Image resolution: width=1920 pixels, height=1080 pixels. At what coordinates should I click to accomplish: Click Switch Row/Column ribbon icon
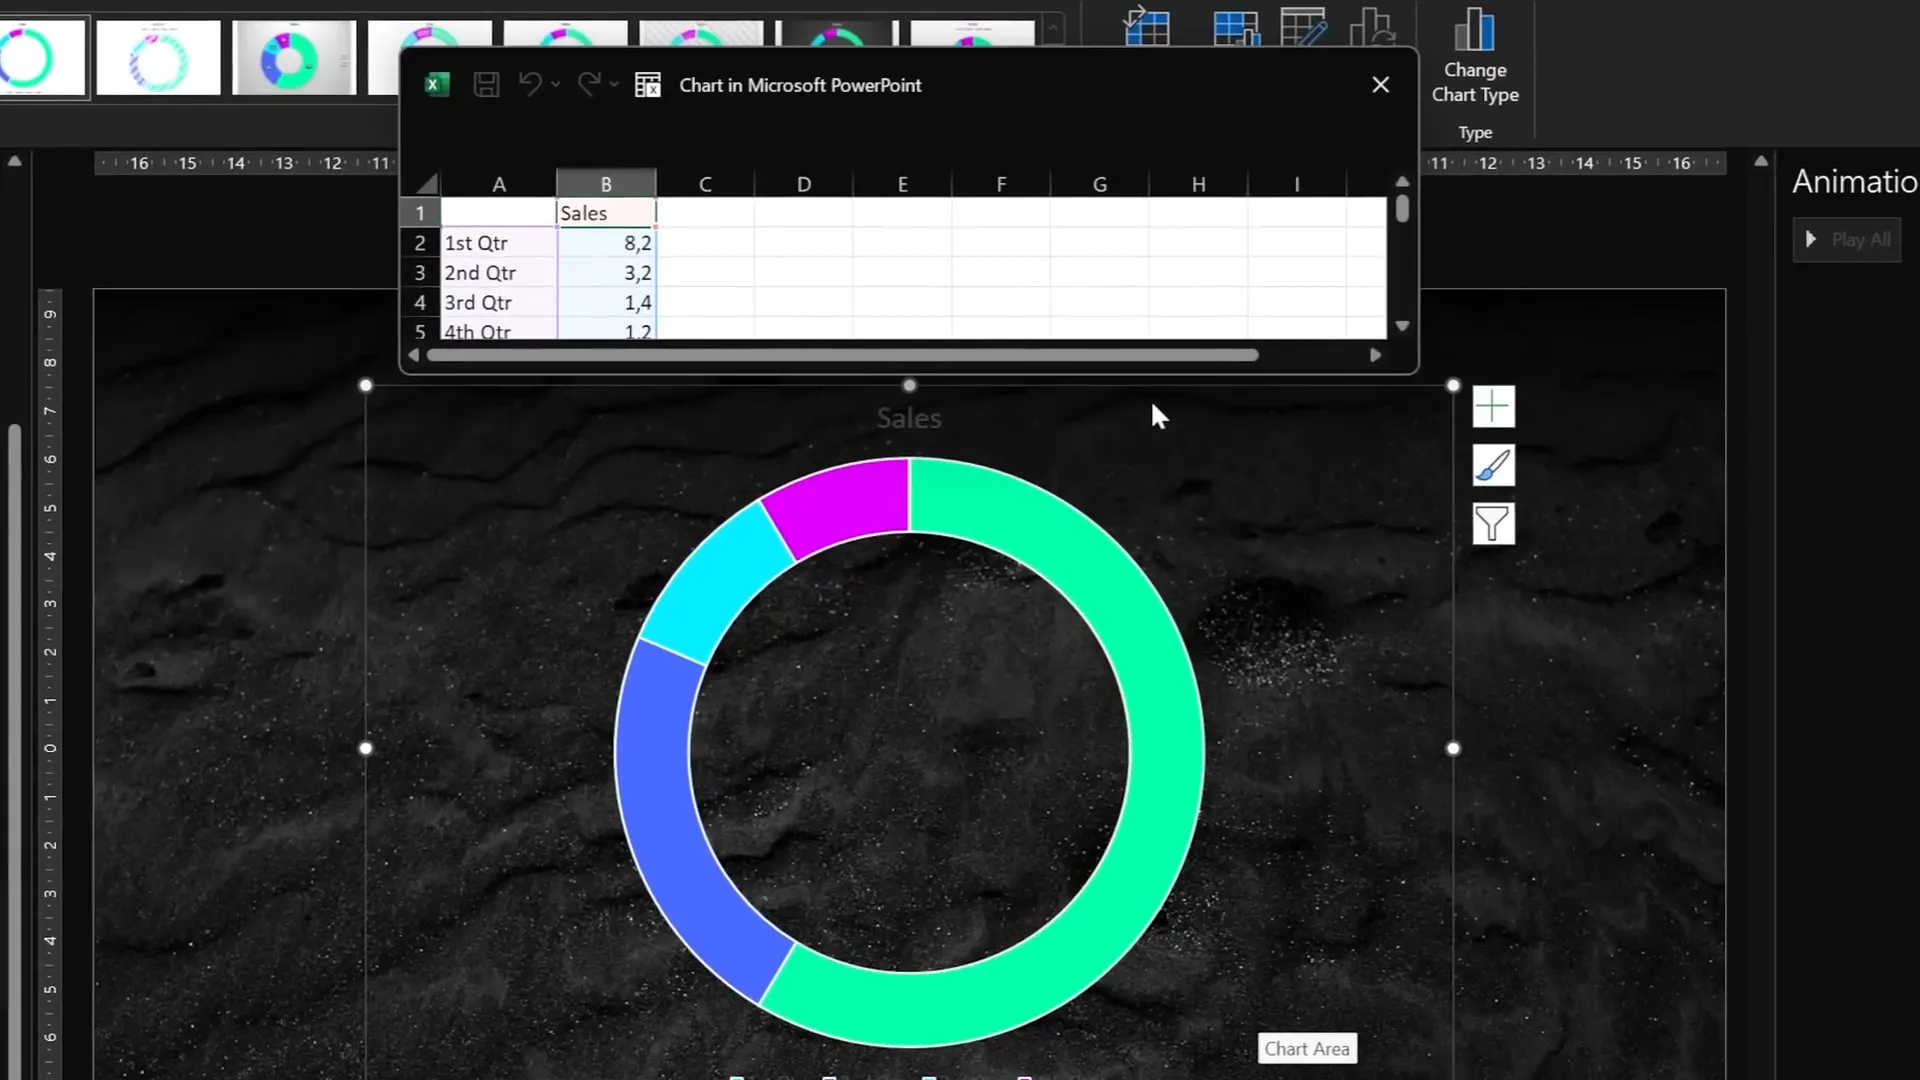tap(1146, 26)
